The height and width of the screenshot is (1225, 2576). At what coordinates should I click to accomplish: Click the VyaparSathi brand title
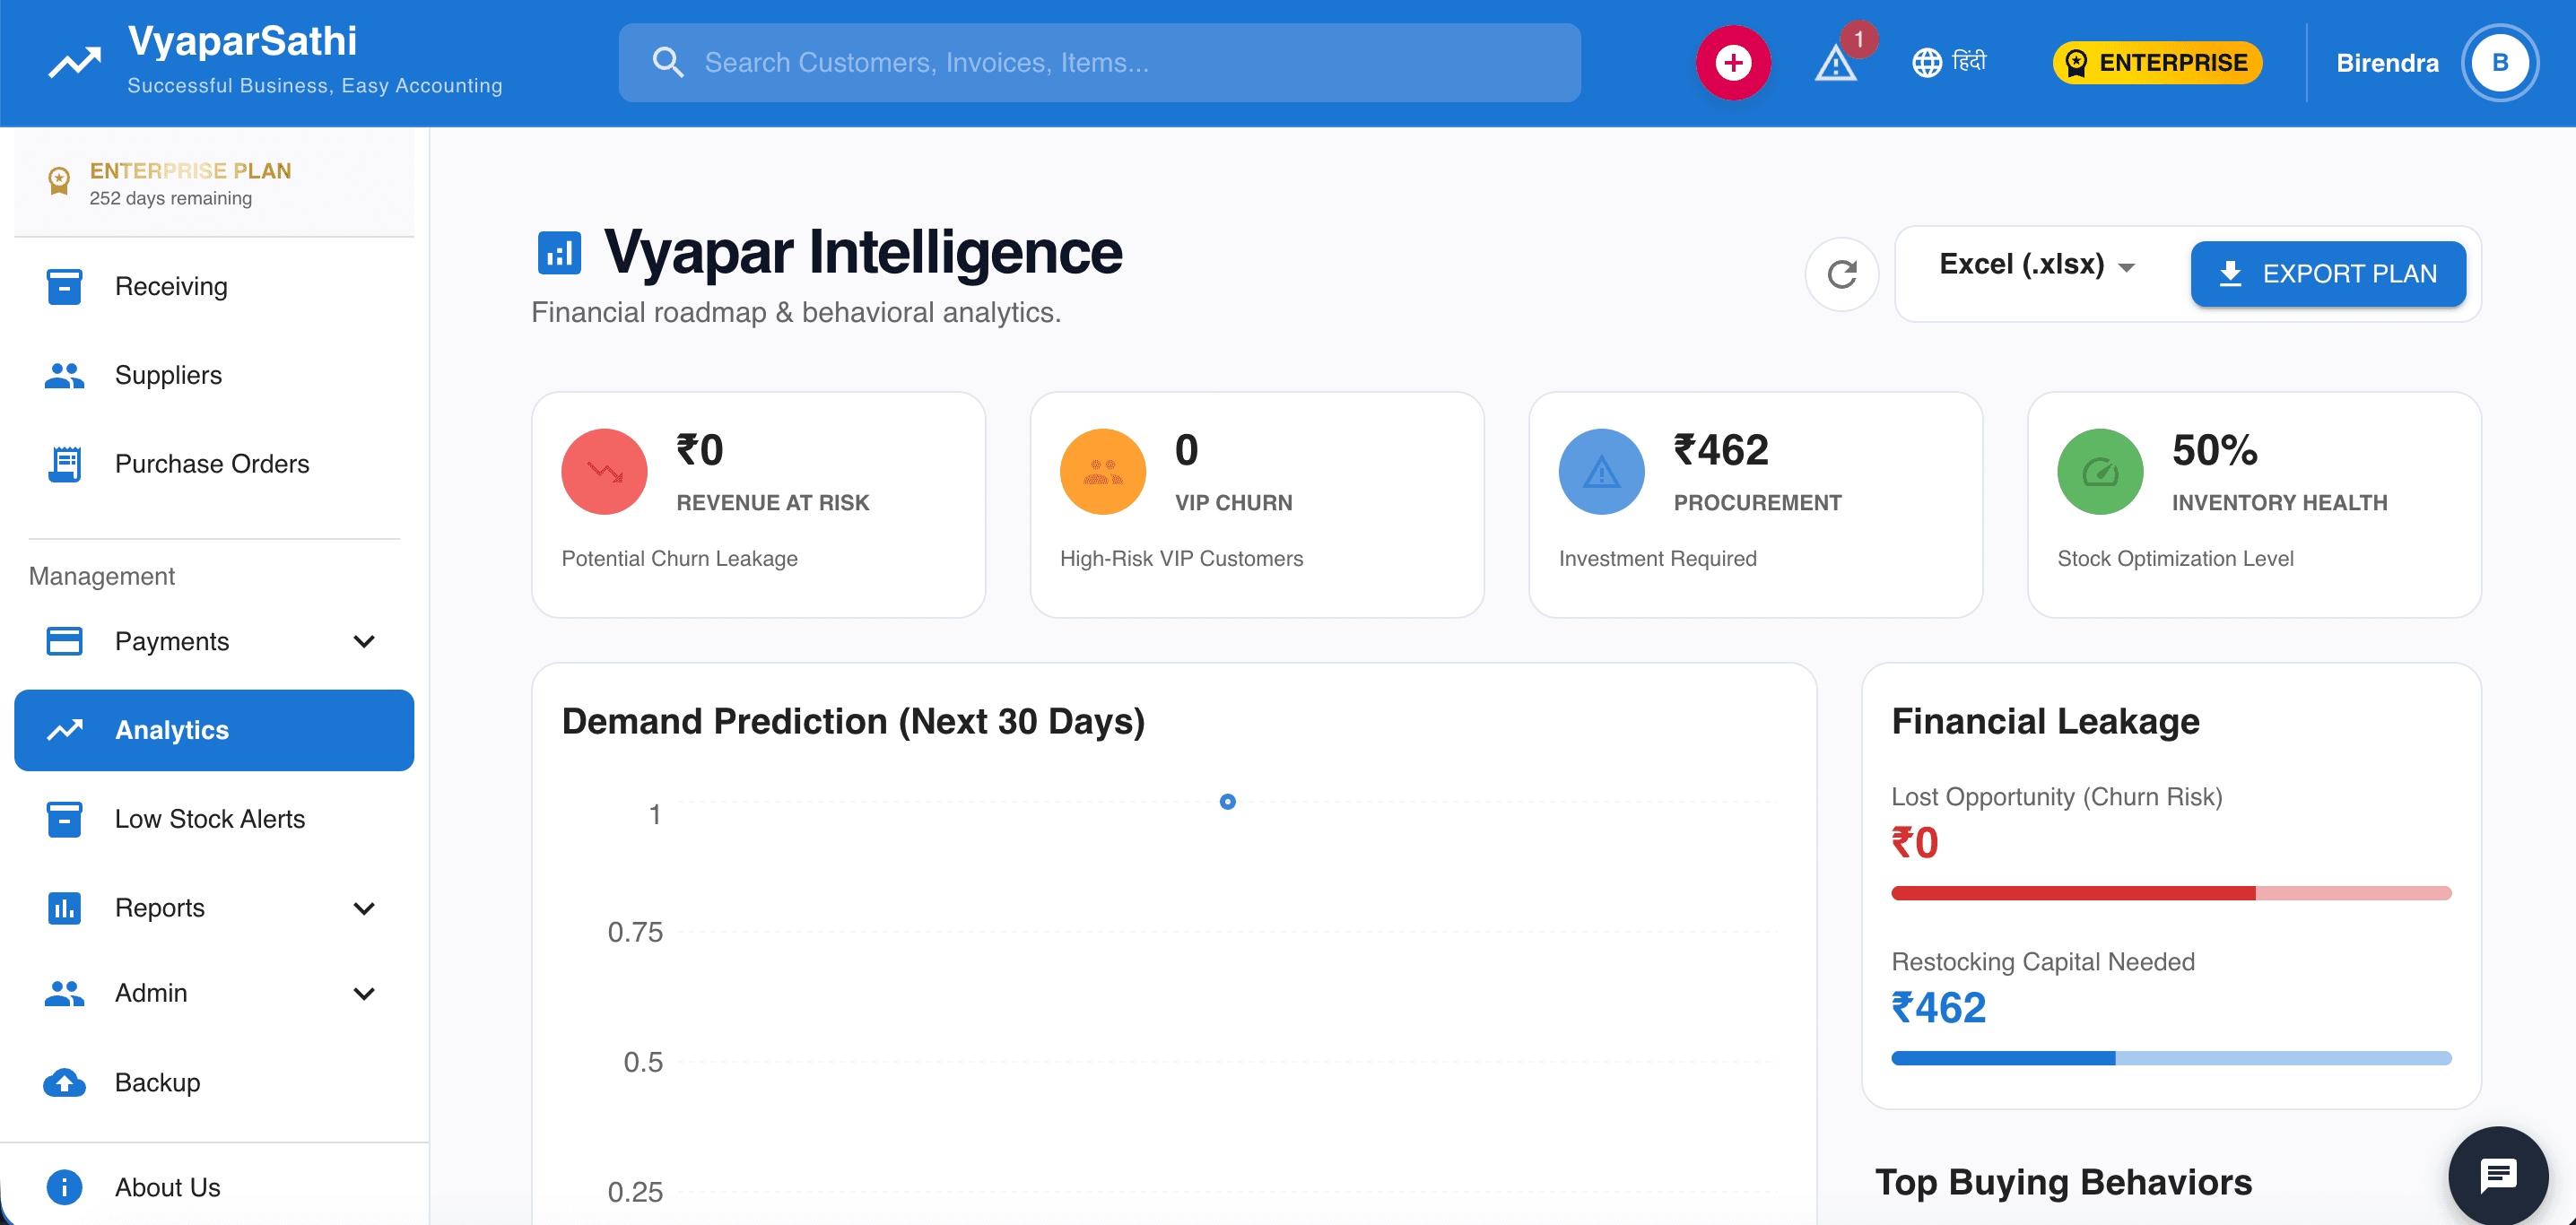coord(242,41)
